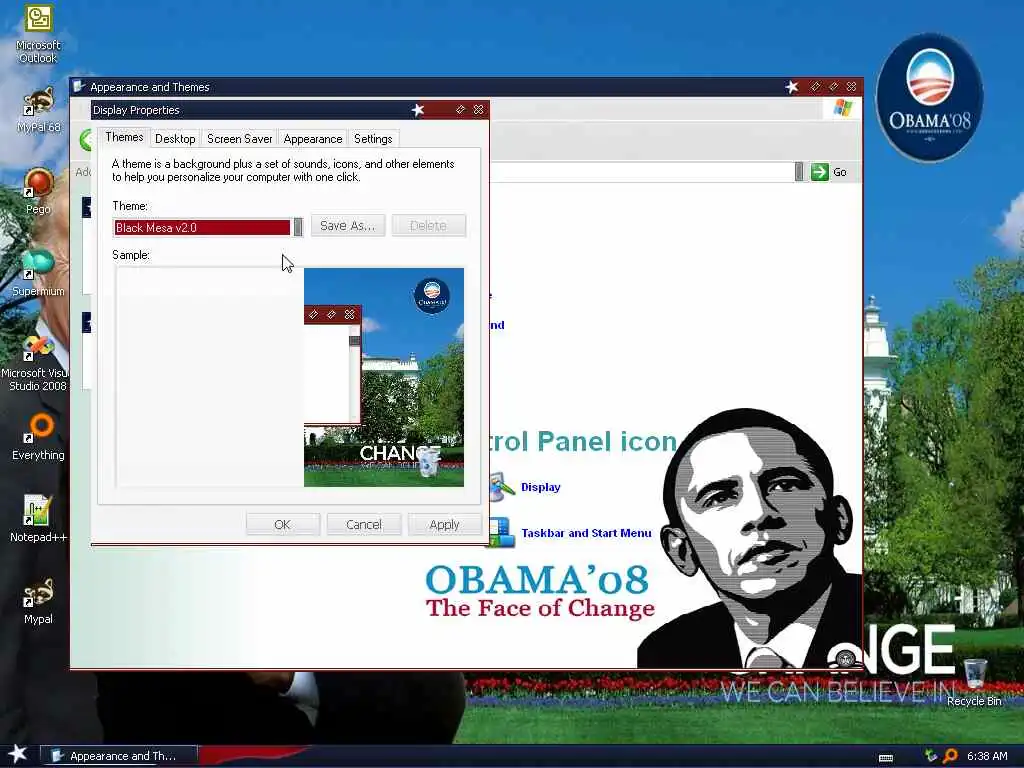The width and height of the screenshot is (1024, 768).
Task: Open the Taskbar and Start Menu link
Action: pos(586,533)
